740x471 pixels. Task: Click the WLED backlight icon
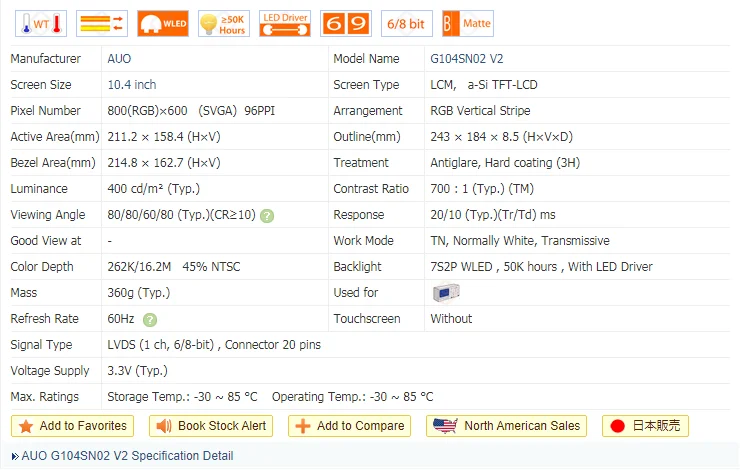[163, 24]
